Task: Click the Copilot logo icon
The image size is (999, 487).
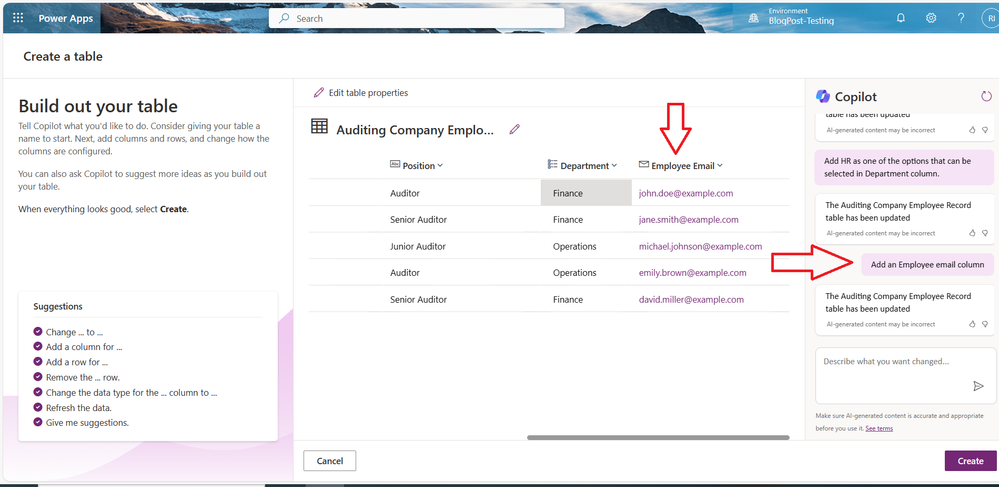Action: click(823, 96)
